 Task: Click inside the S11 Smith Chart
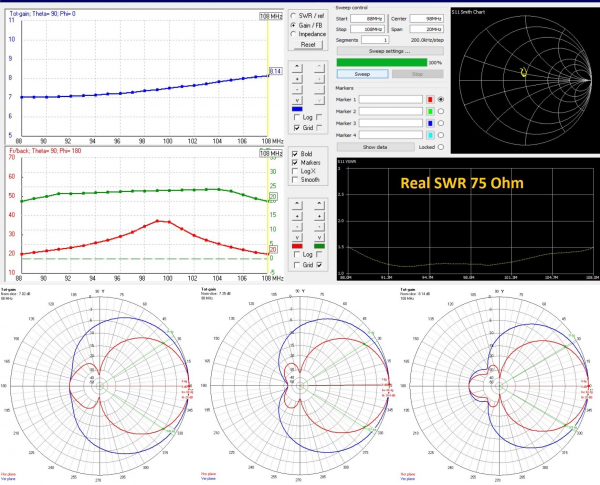click(x=525, y=80)
